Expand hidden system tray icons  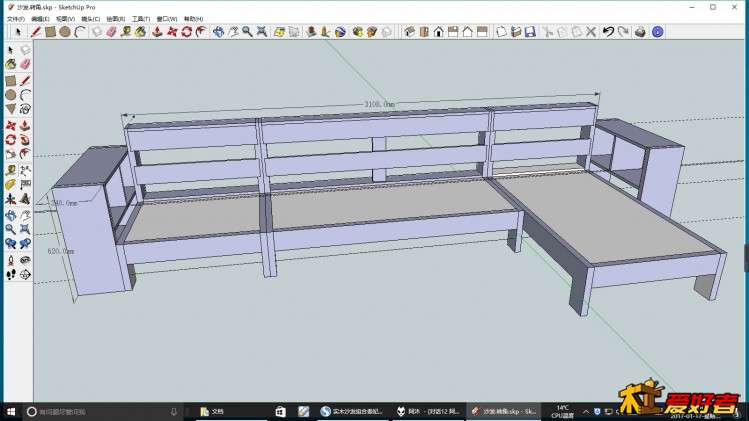(585, 411)
